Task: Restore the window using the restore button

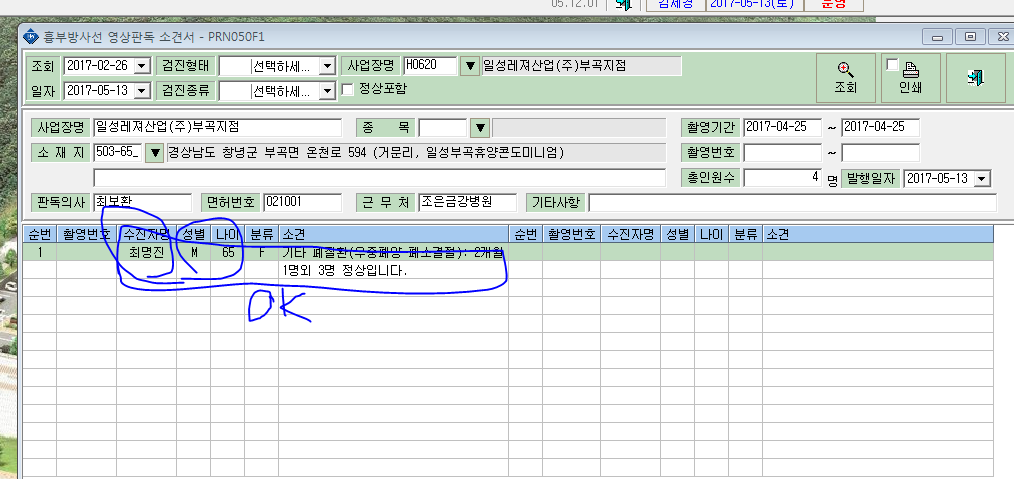Action: pyautogui.click(x=969, y=37)
